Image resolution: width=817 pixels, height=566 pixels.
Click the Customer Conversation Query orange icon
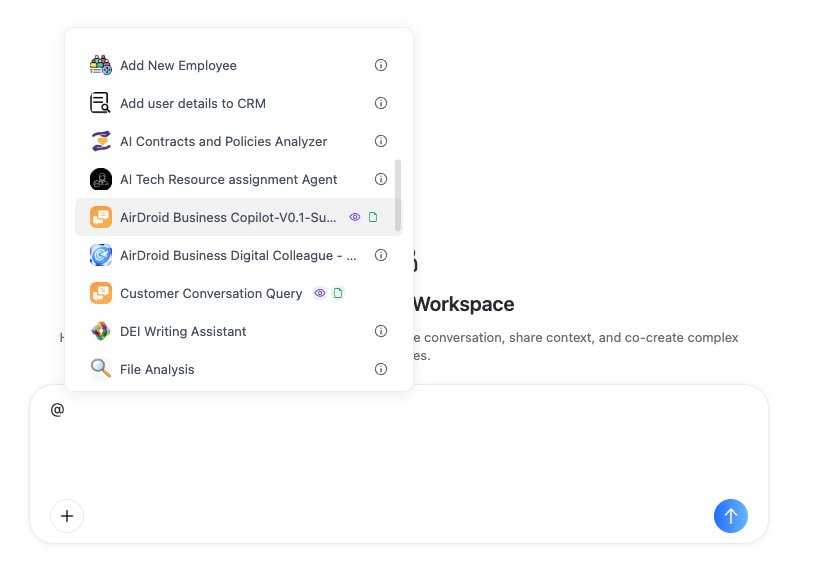[x=101, y=293]
